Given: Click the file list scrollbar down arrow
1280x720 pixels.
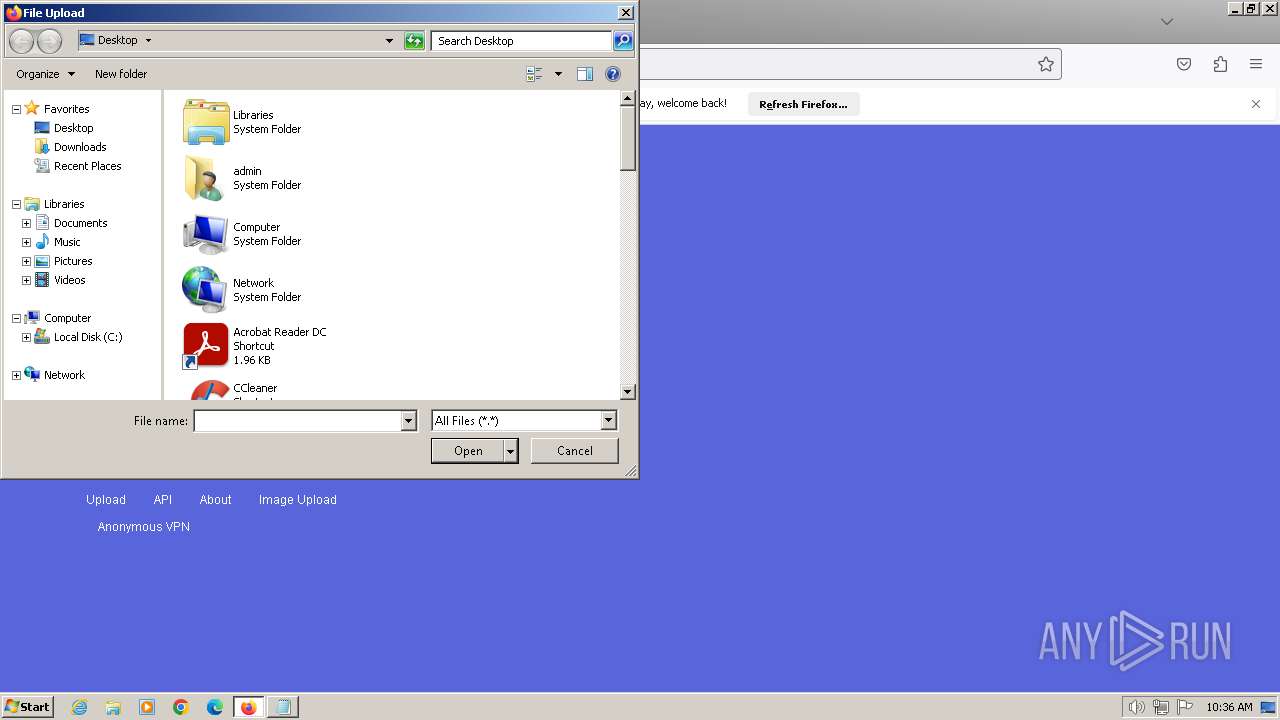Looking at the screenshot, I should coord(628,393).
